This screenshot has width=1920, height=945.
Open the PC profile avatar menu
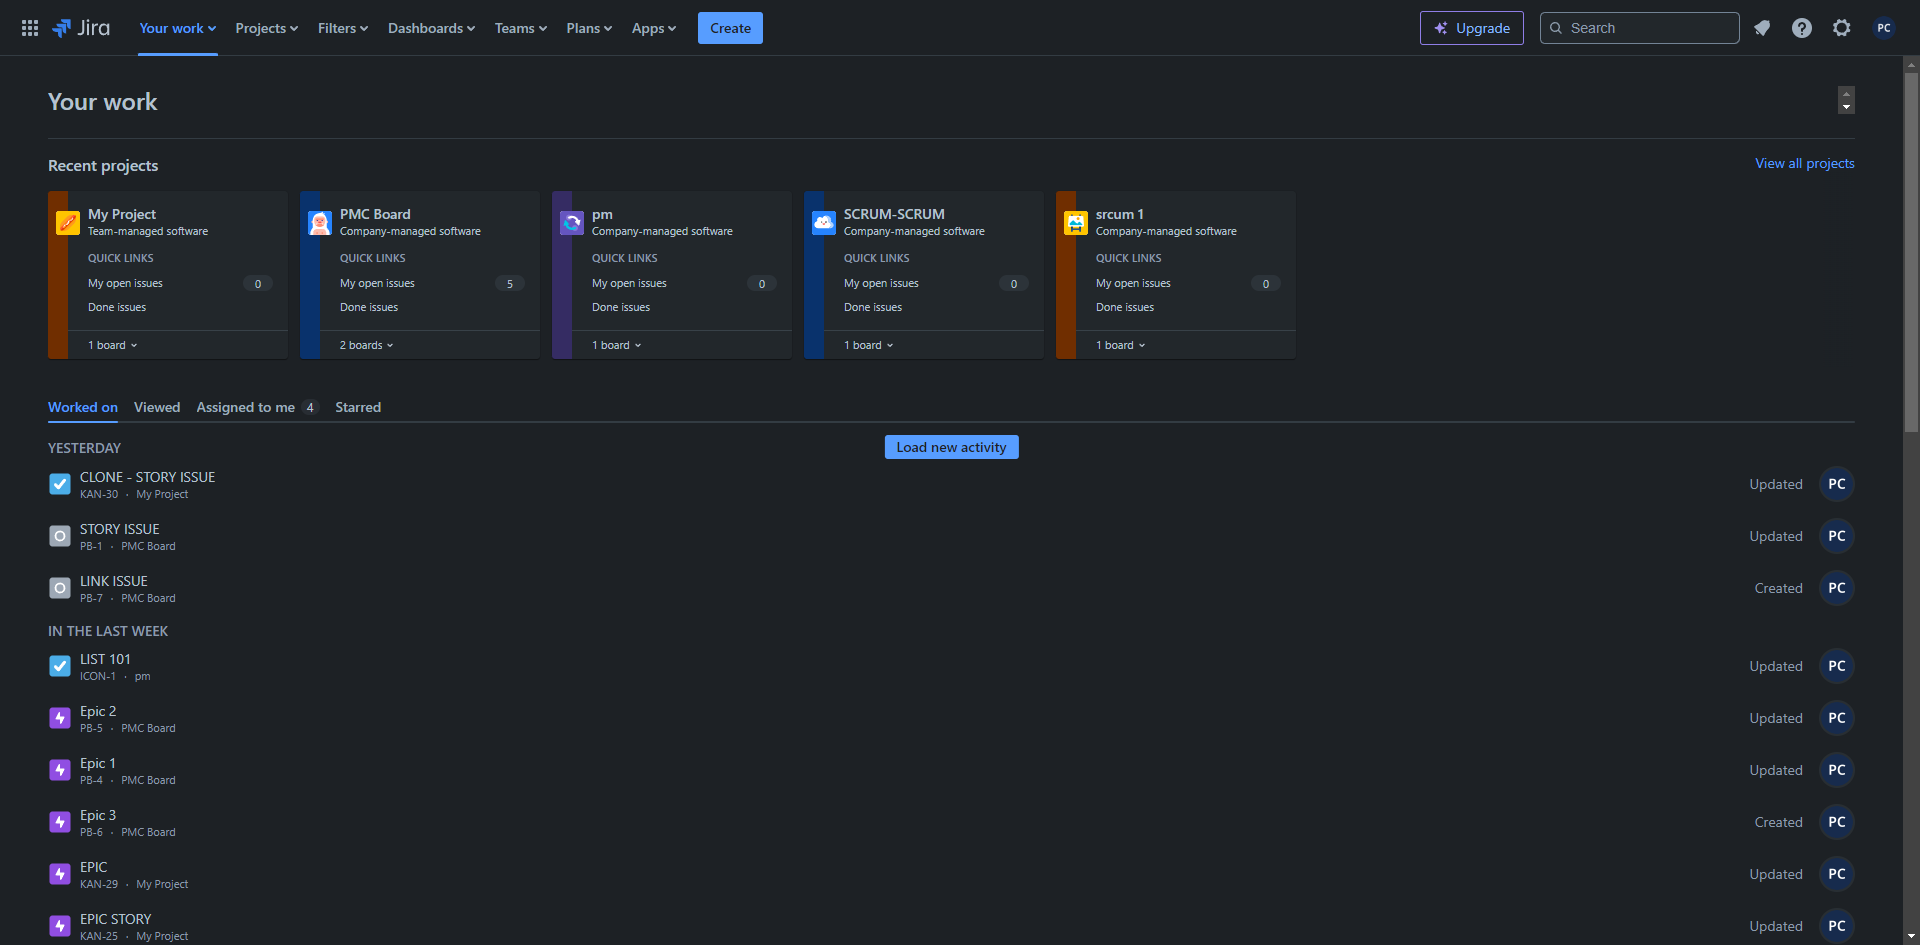coord(1884,28)
